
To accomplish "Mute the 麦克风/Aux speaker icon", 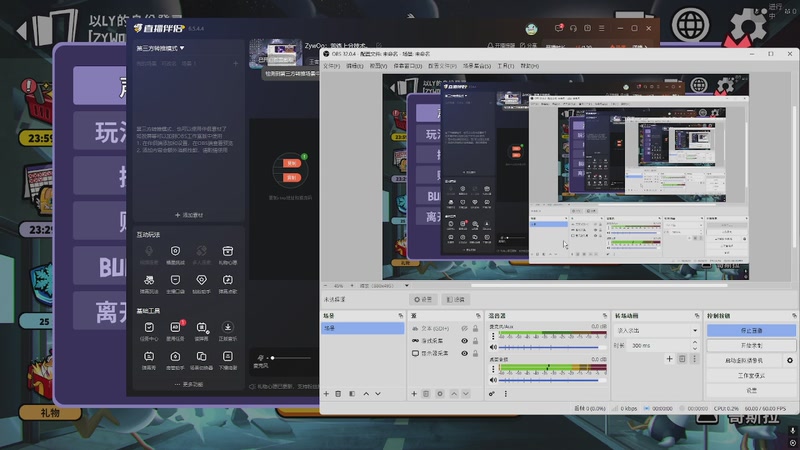I will click(493, 347).
